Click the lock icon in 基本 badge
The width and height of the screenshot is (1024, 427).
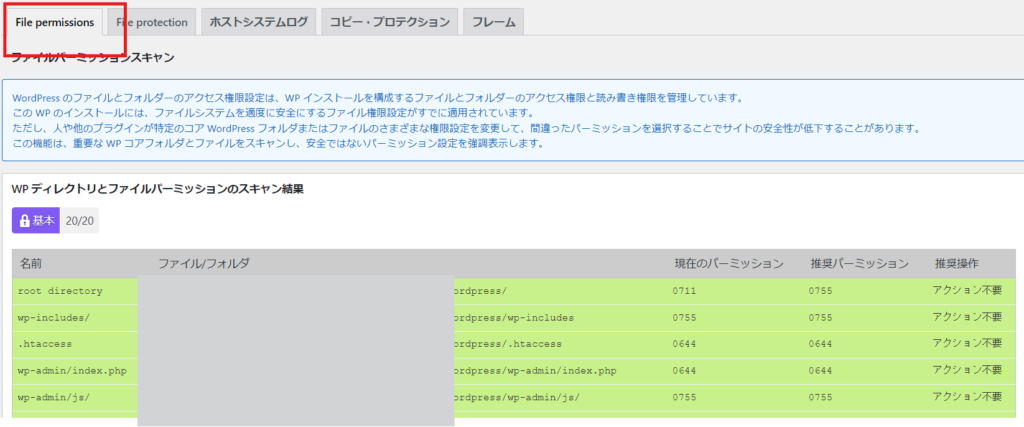click(x=25, y=220)
